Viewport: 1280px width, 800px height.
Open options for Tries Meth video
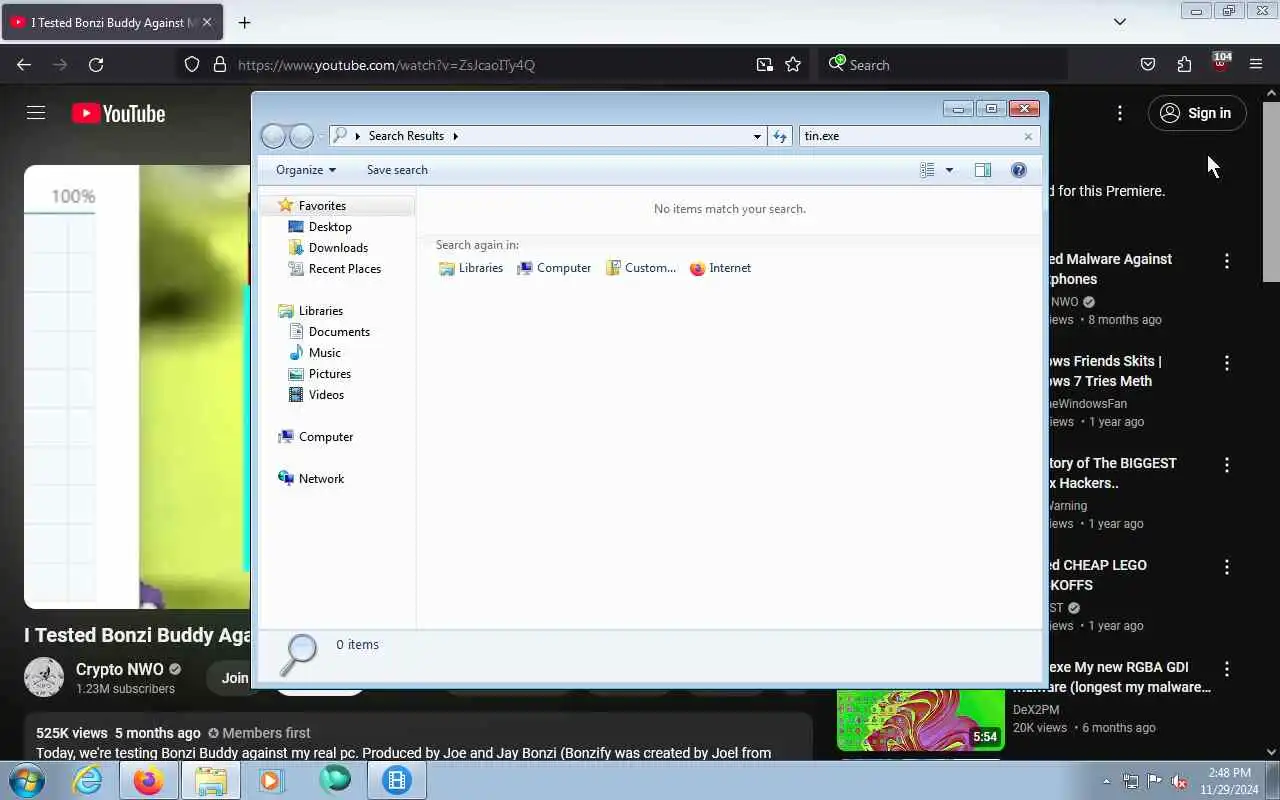(x=1227, y=363)
